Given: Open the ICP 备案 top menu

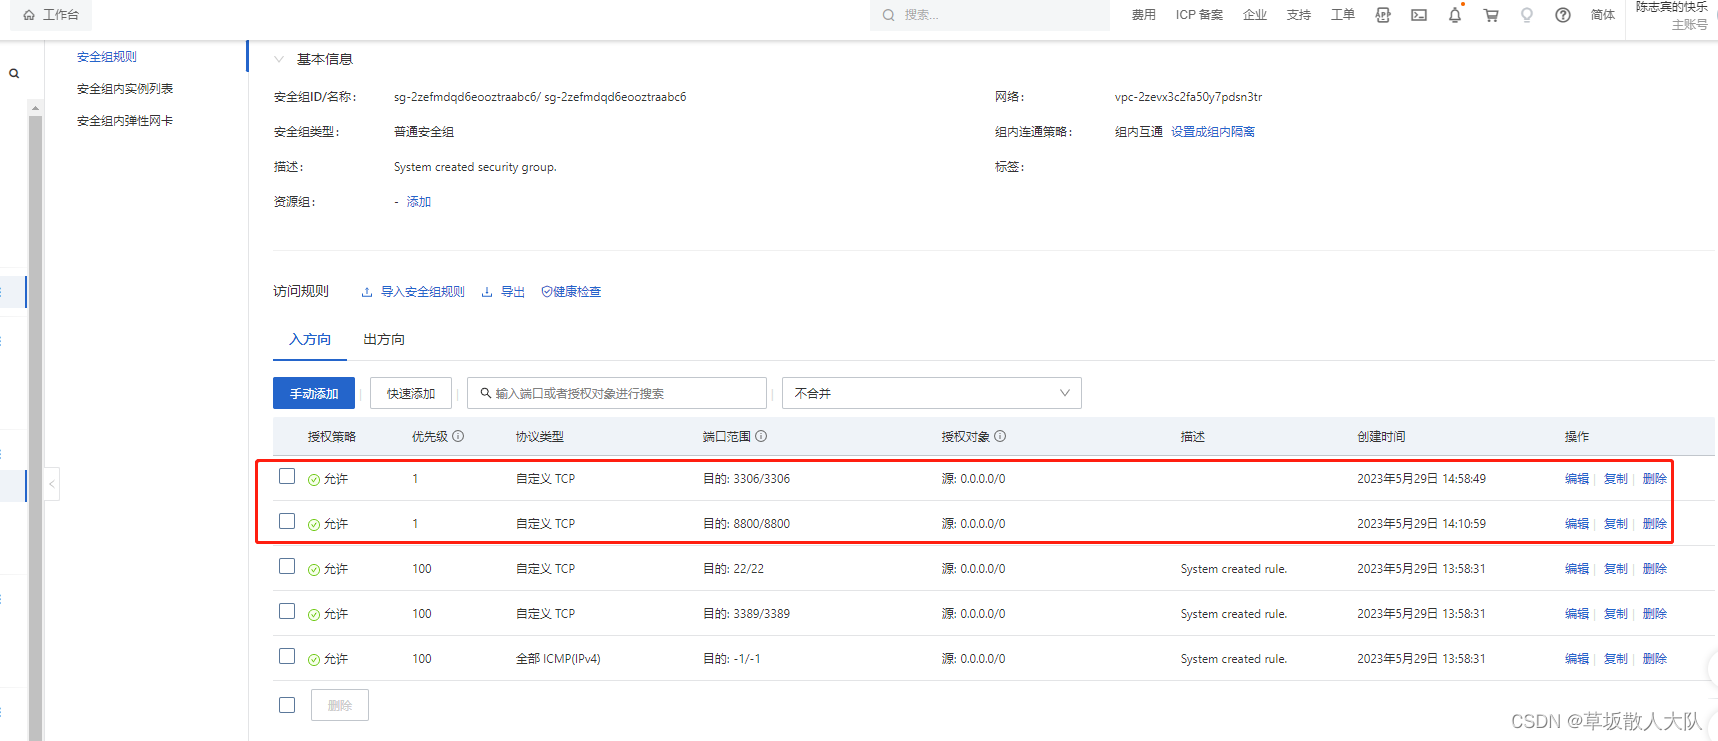Looking at the screenshot, I should (x=1199, y=15).
